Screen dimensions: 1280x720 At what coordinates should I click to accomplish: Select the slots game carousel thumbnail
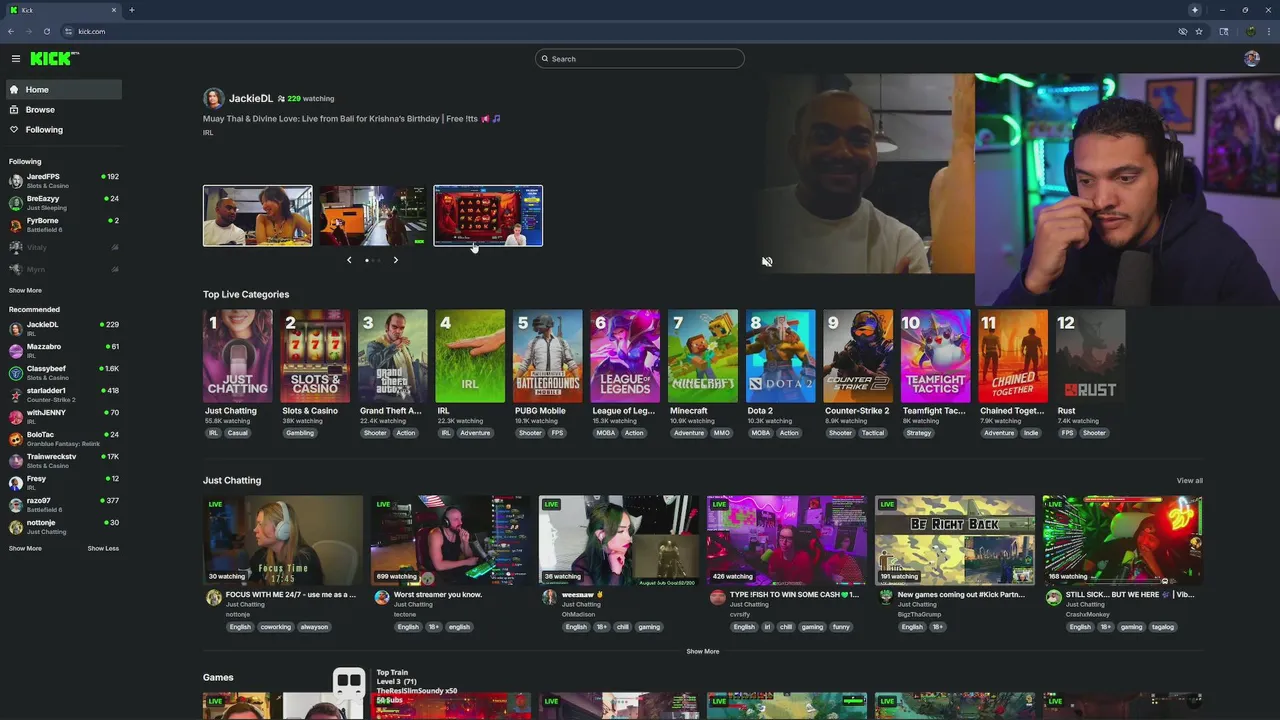488,216
